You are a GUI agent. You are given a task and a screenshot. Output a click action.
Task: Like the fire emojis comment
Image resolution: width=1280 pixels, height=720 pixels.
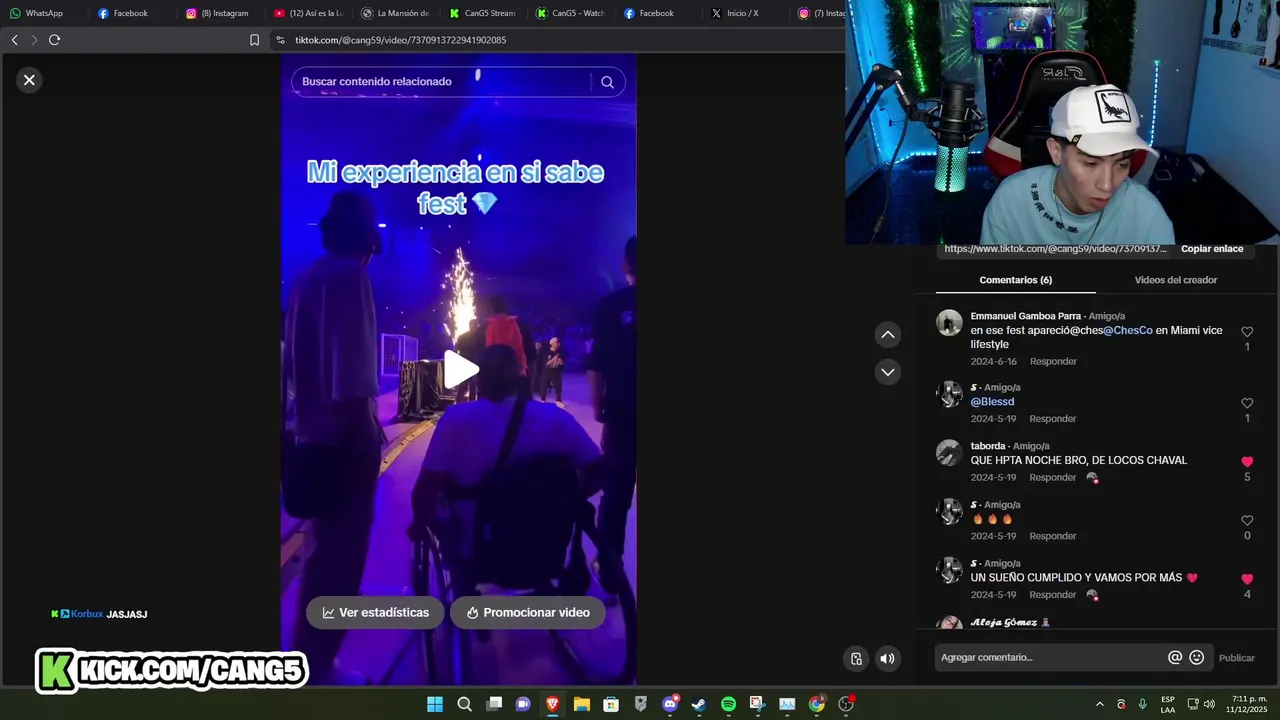1247,521
